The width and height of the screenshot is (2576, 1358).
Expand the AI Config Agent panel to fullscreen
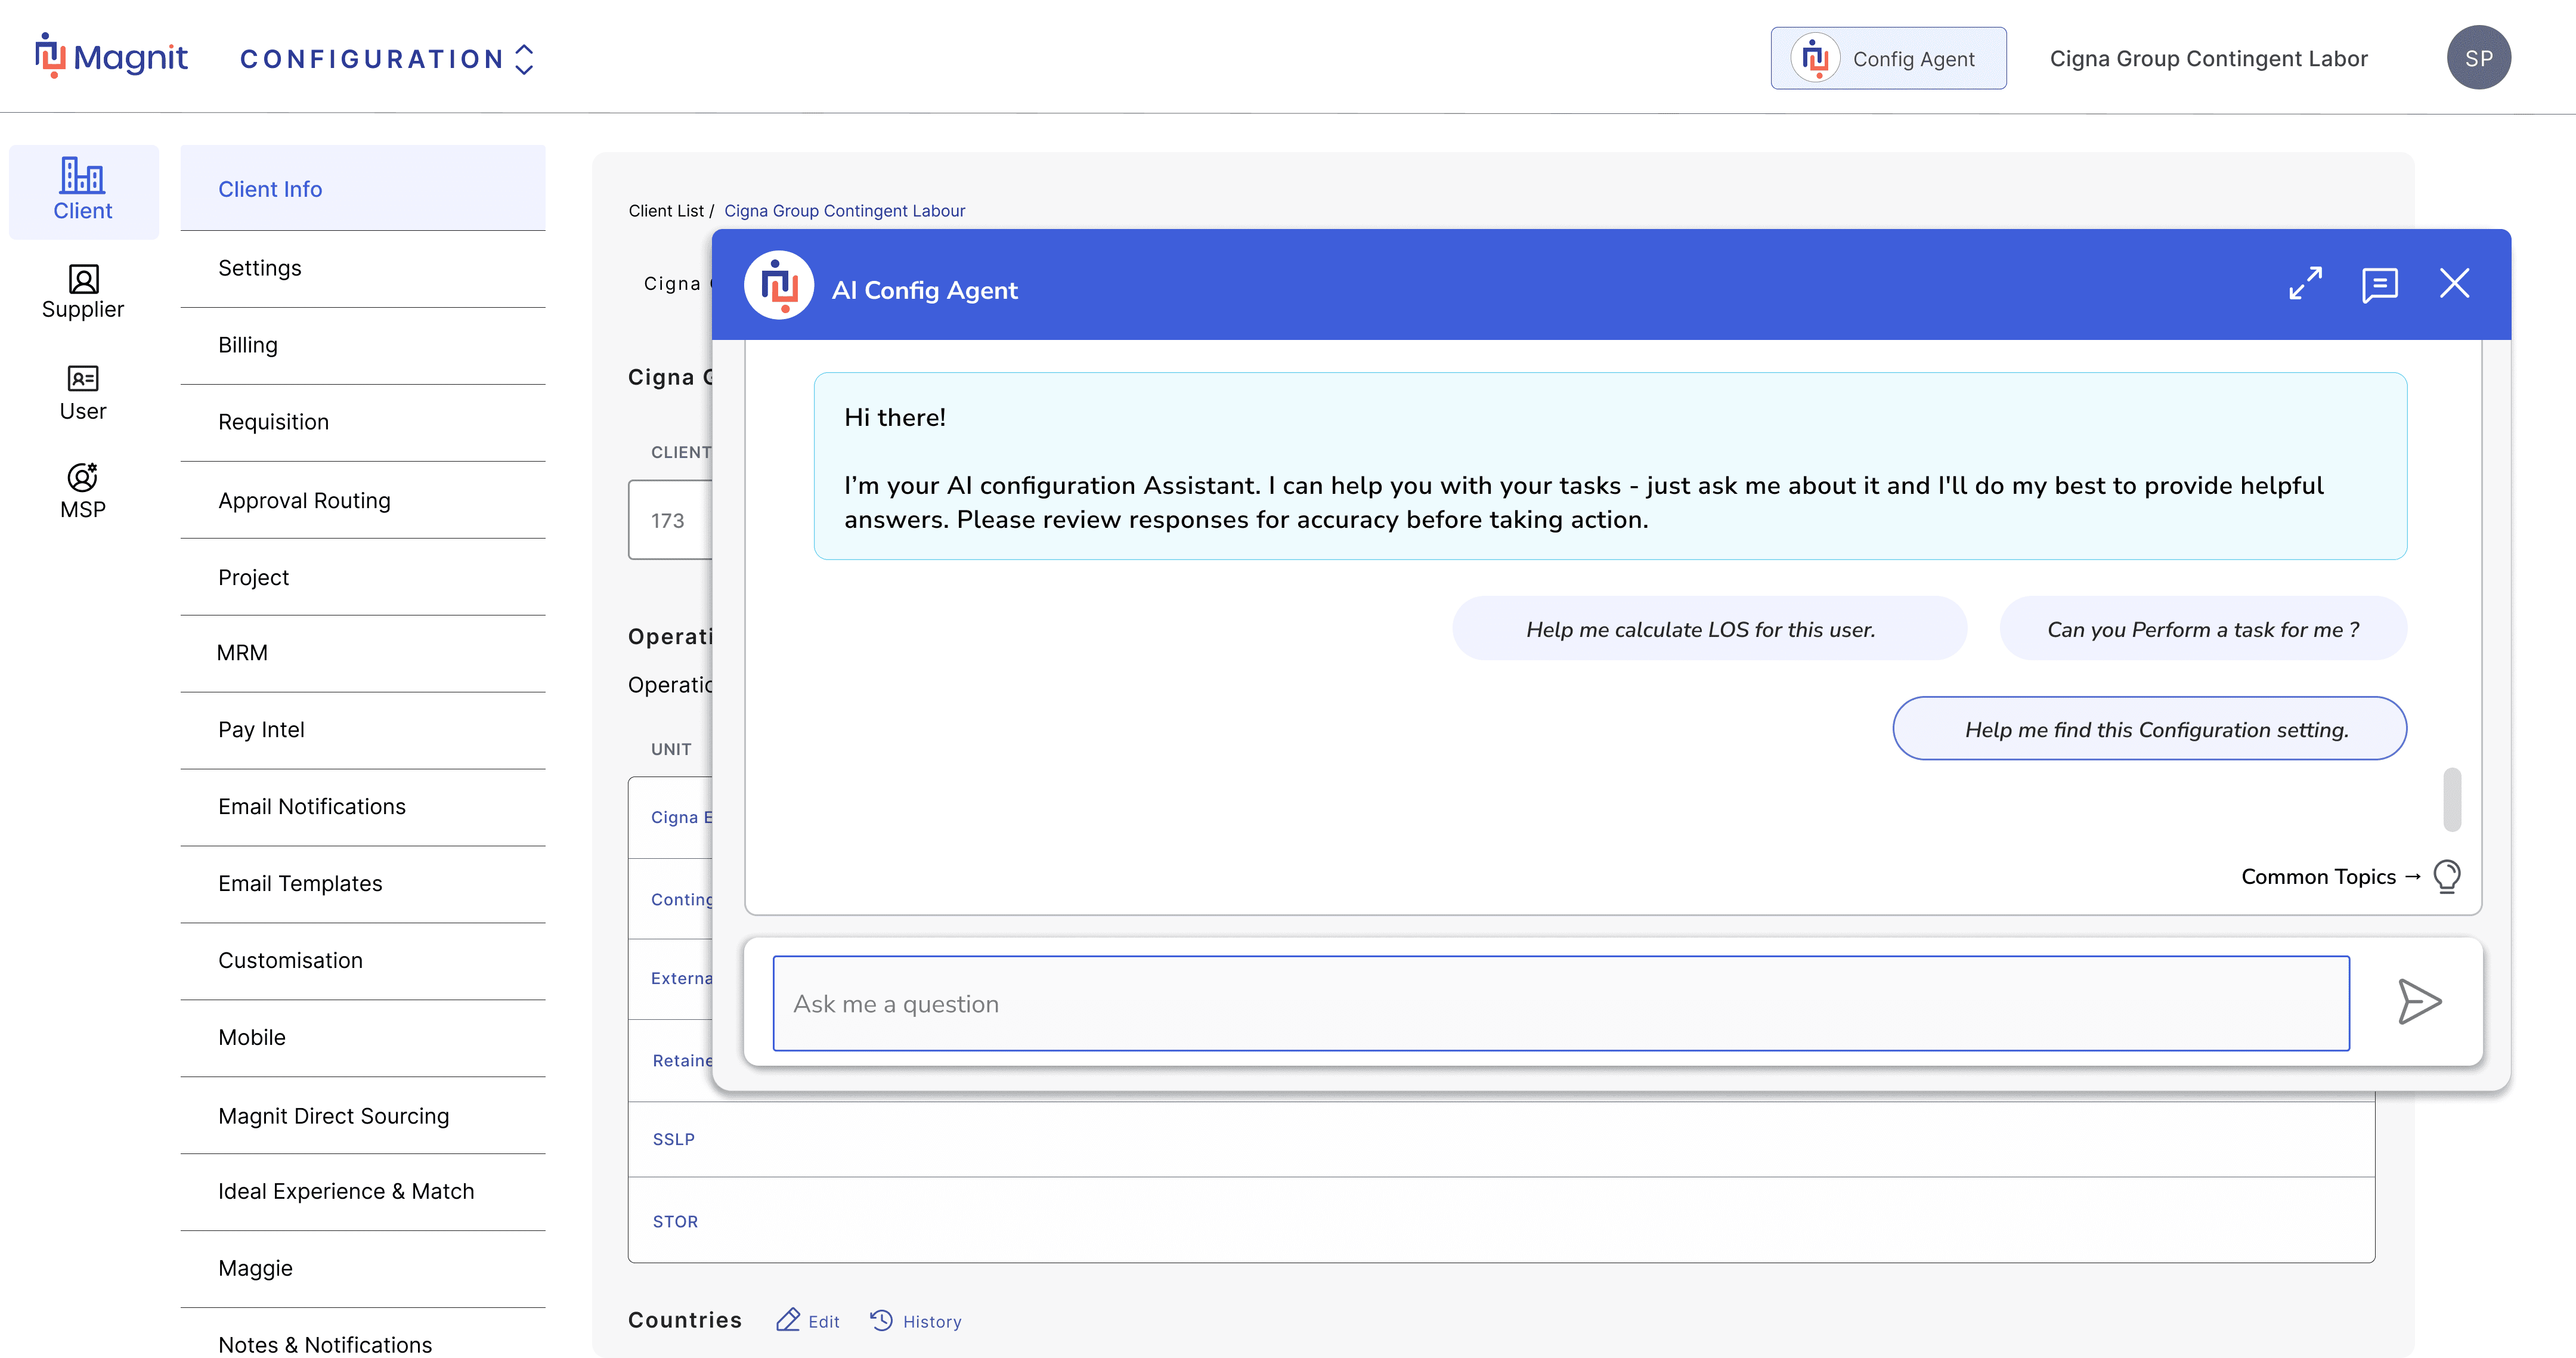click(2305, 283)
